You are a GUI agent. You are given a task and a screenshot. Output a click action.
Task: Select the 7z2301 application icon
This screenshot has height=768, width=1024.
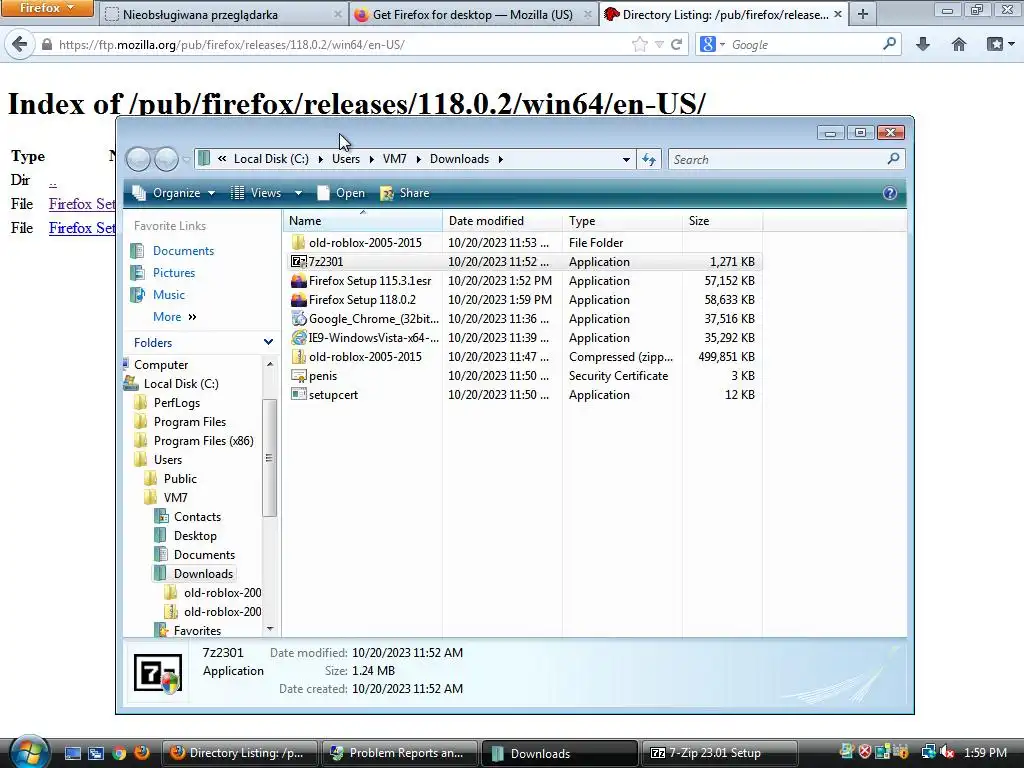click(298, 262)
